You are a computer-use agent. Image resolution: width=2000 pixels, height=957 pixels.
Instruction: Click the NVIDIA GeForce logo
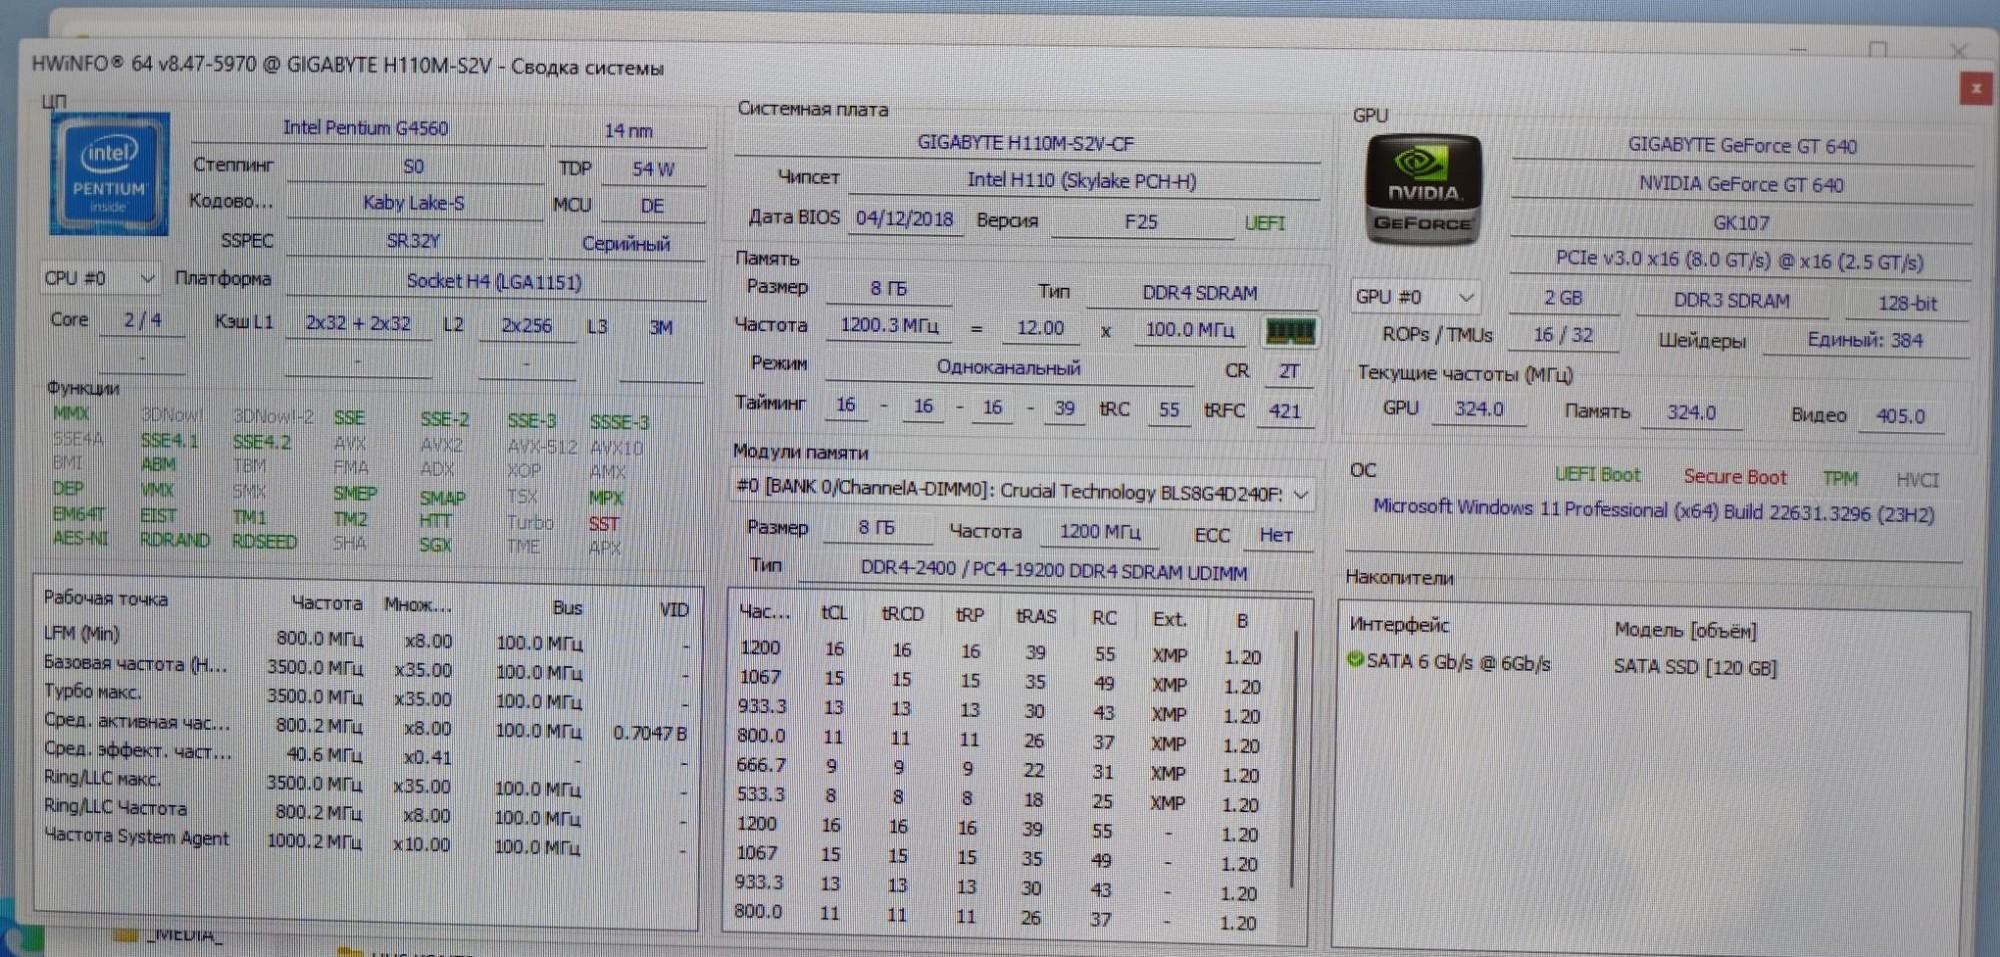pyautogui.click(x=1423, y=190)
